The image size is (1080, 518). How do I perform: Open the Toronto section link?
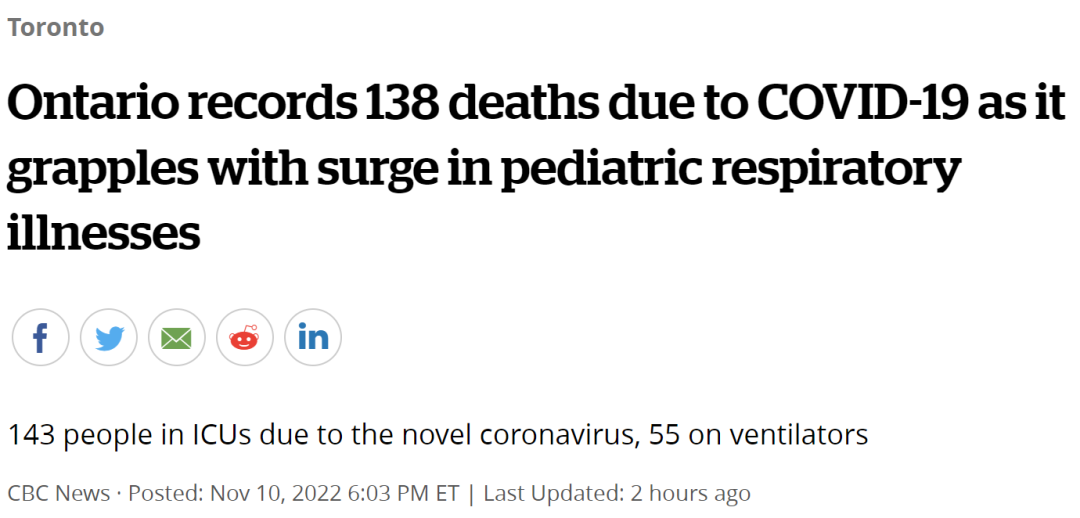56,28
